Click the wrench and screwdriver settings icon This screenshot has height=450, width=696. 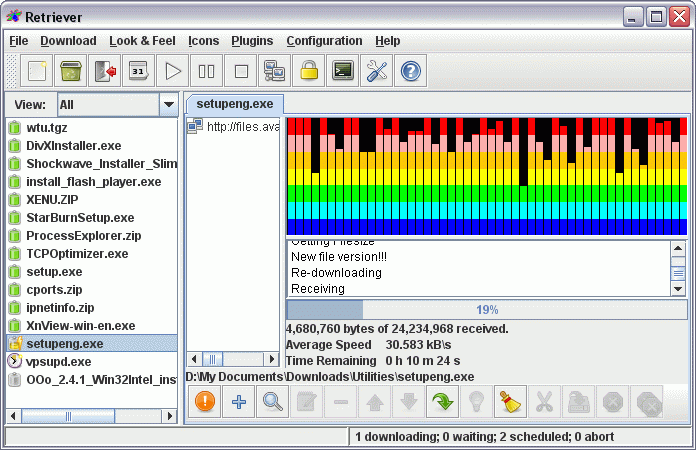(377, 71)
